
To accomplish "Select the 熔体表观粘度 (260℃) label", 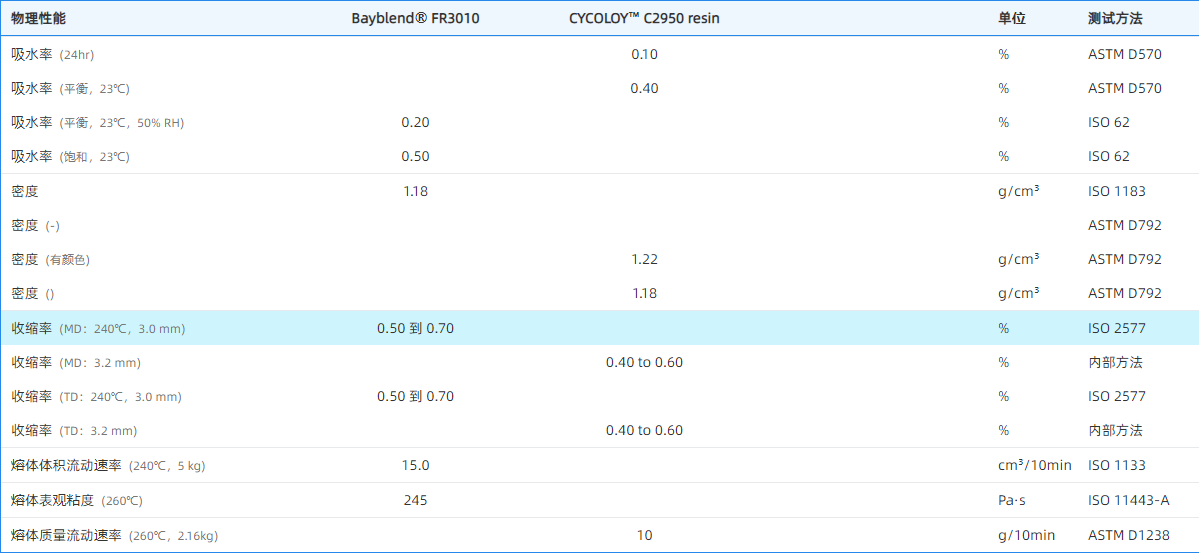I will [x=76, y=500].
